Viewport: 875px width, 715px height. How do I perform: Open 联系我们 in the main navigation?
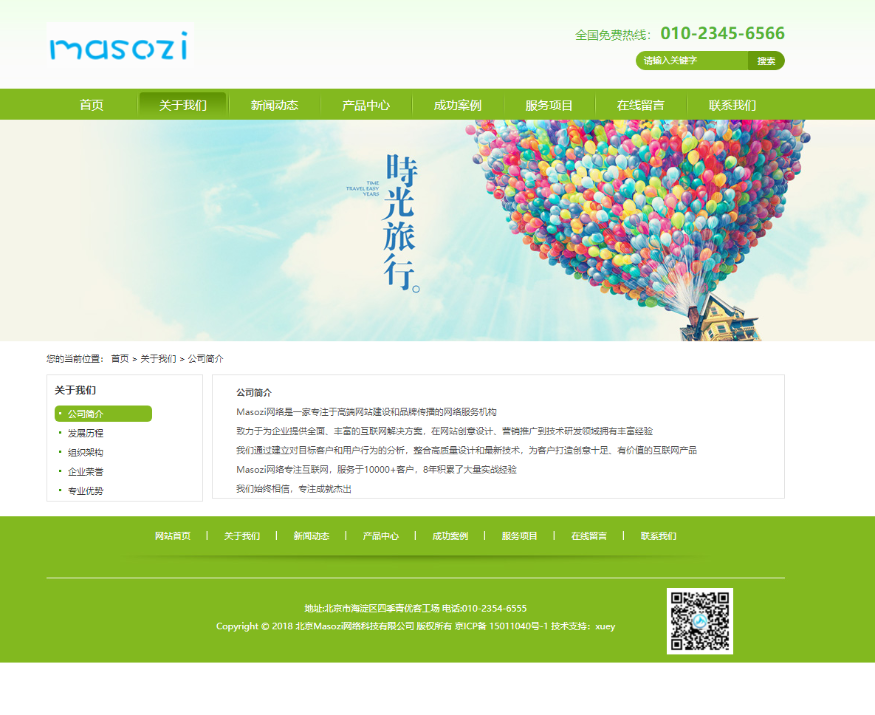(732, 105)
